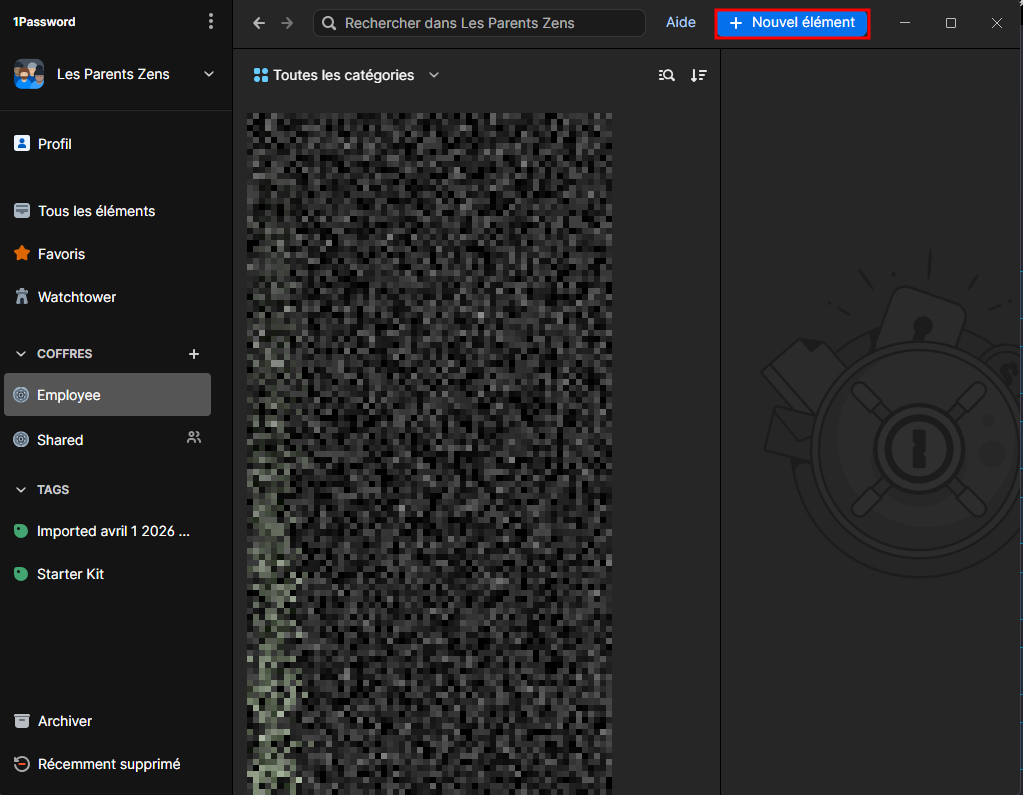The width and height of the screenshot is (1023, 795).
Task: Click the Aide link
Action: tap(681, 23)
